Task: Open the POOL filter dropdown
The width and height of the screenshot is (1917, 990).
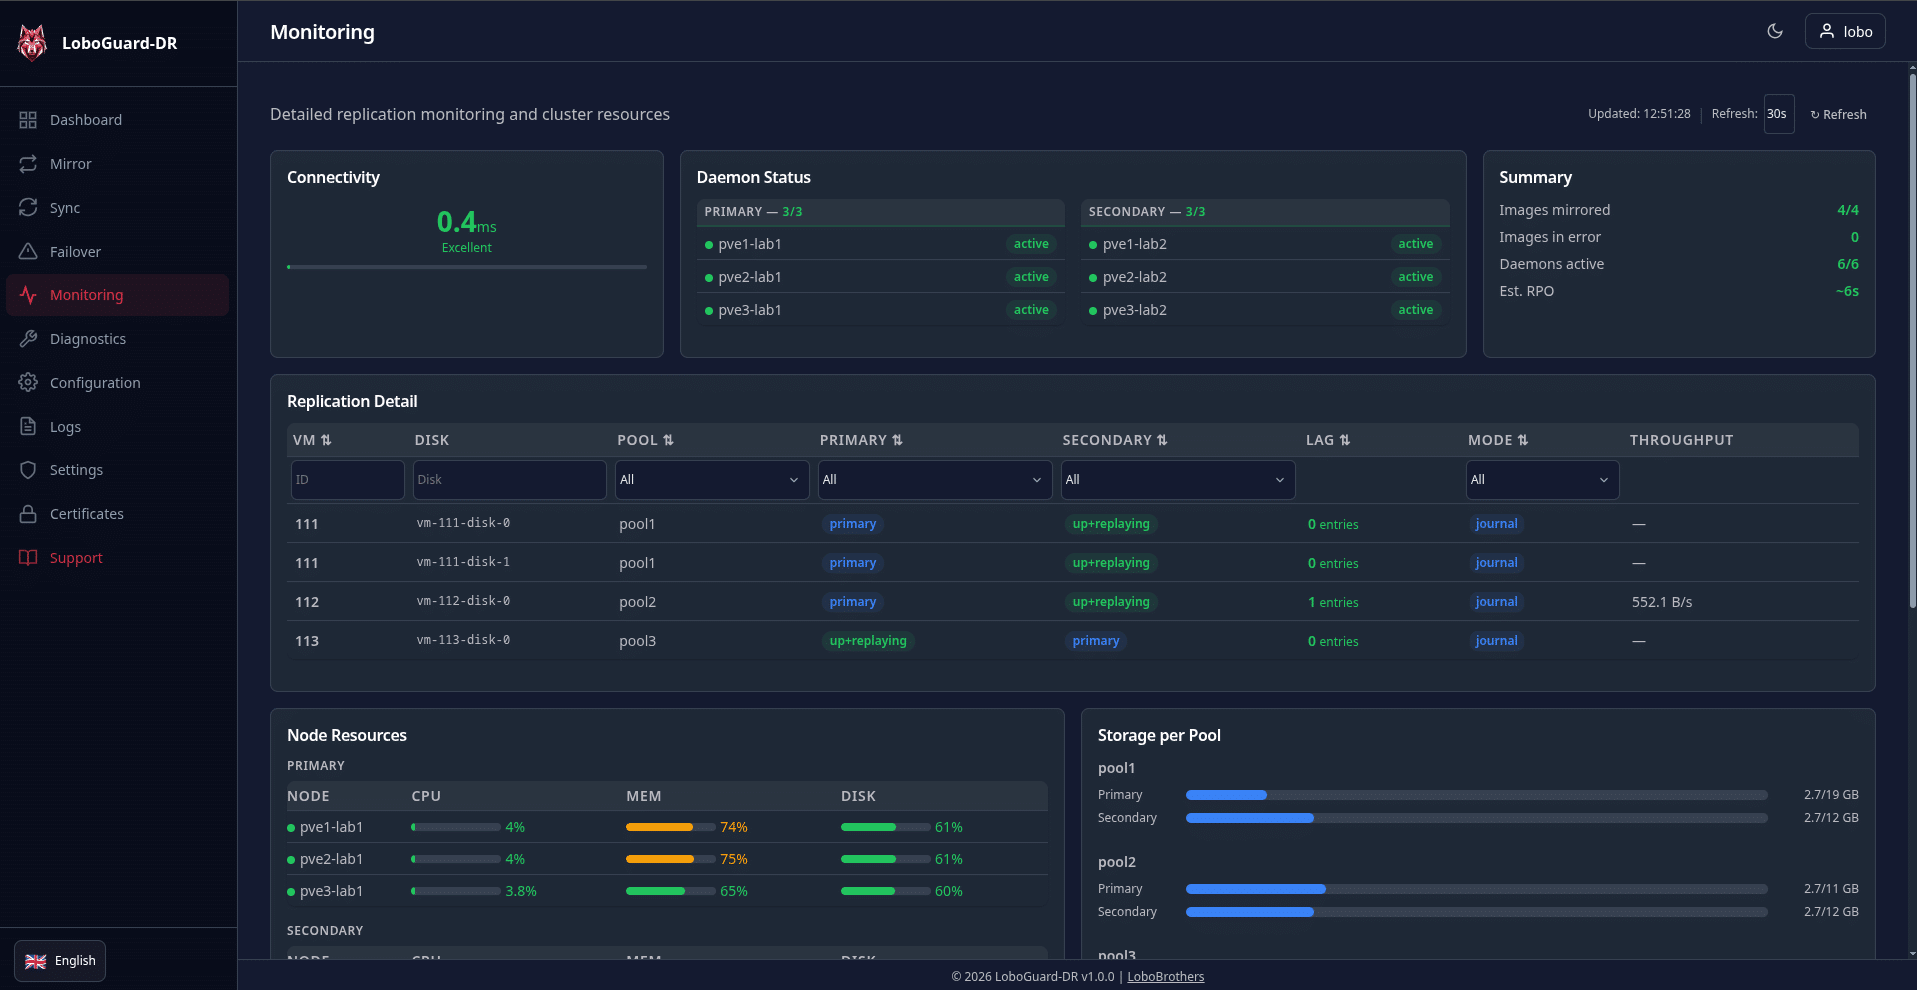Action: coord(710,480)
